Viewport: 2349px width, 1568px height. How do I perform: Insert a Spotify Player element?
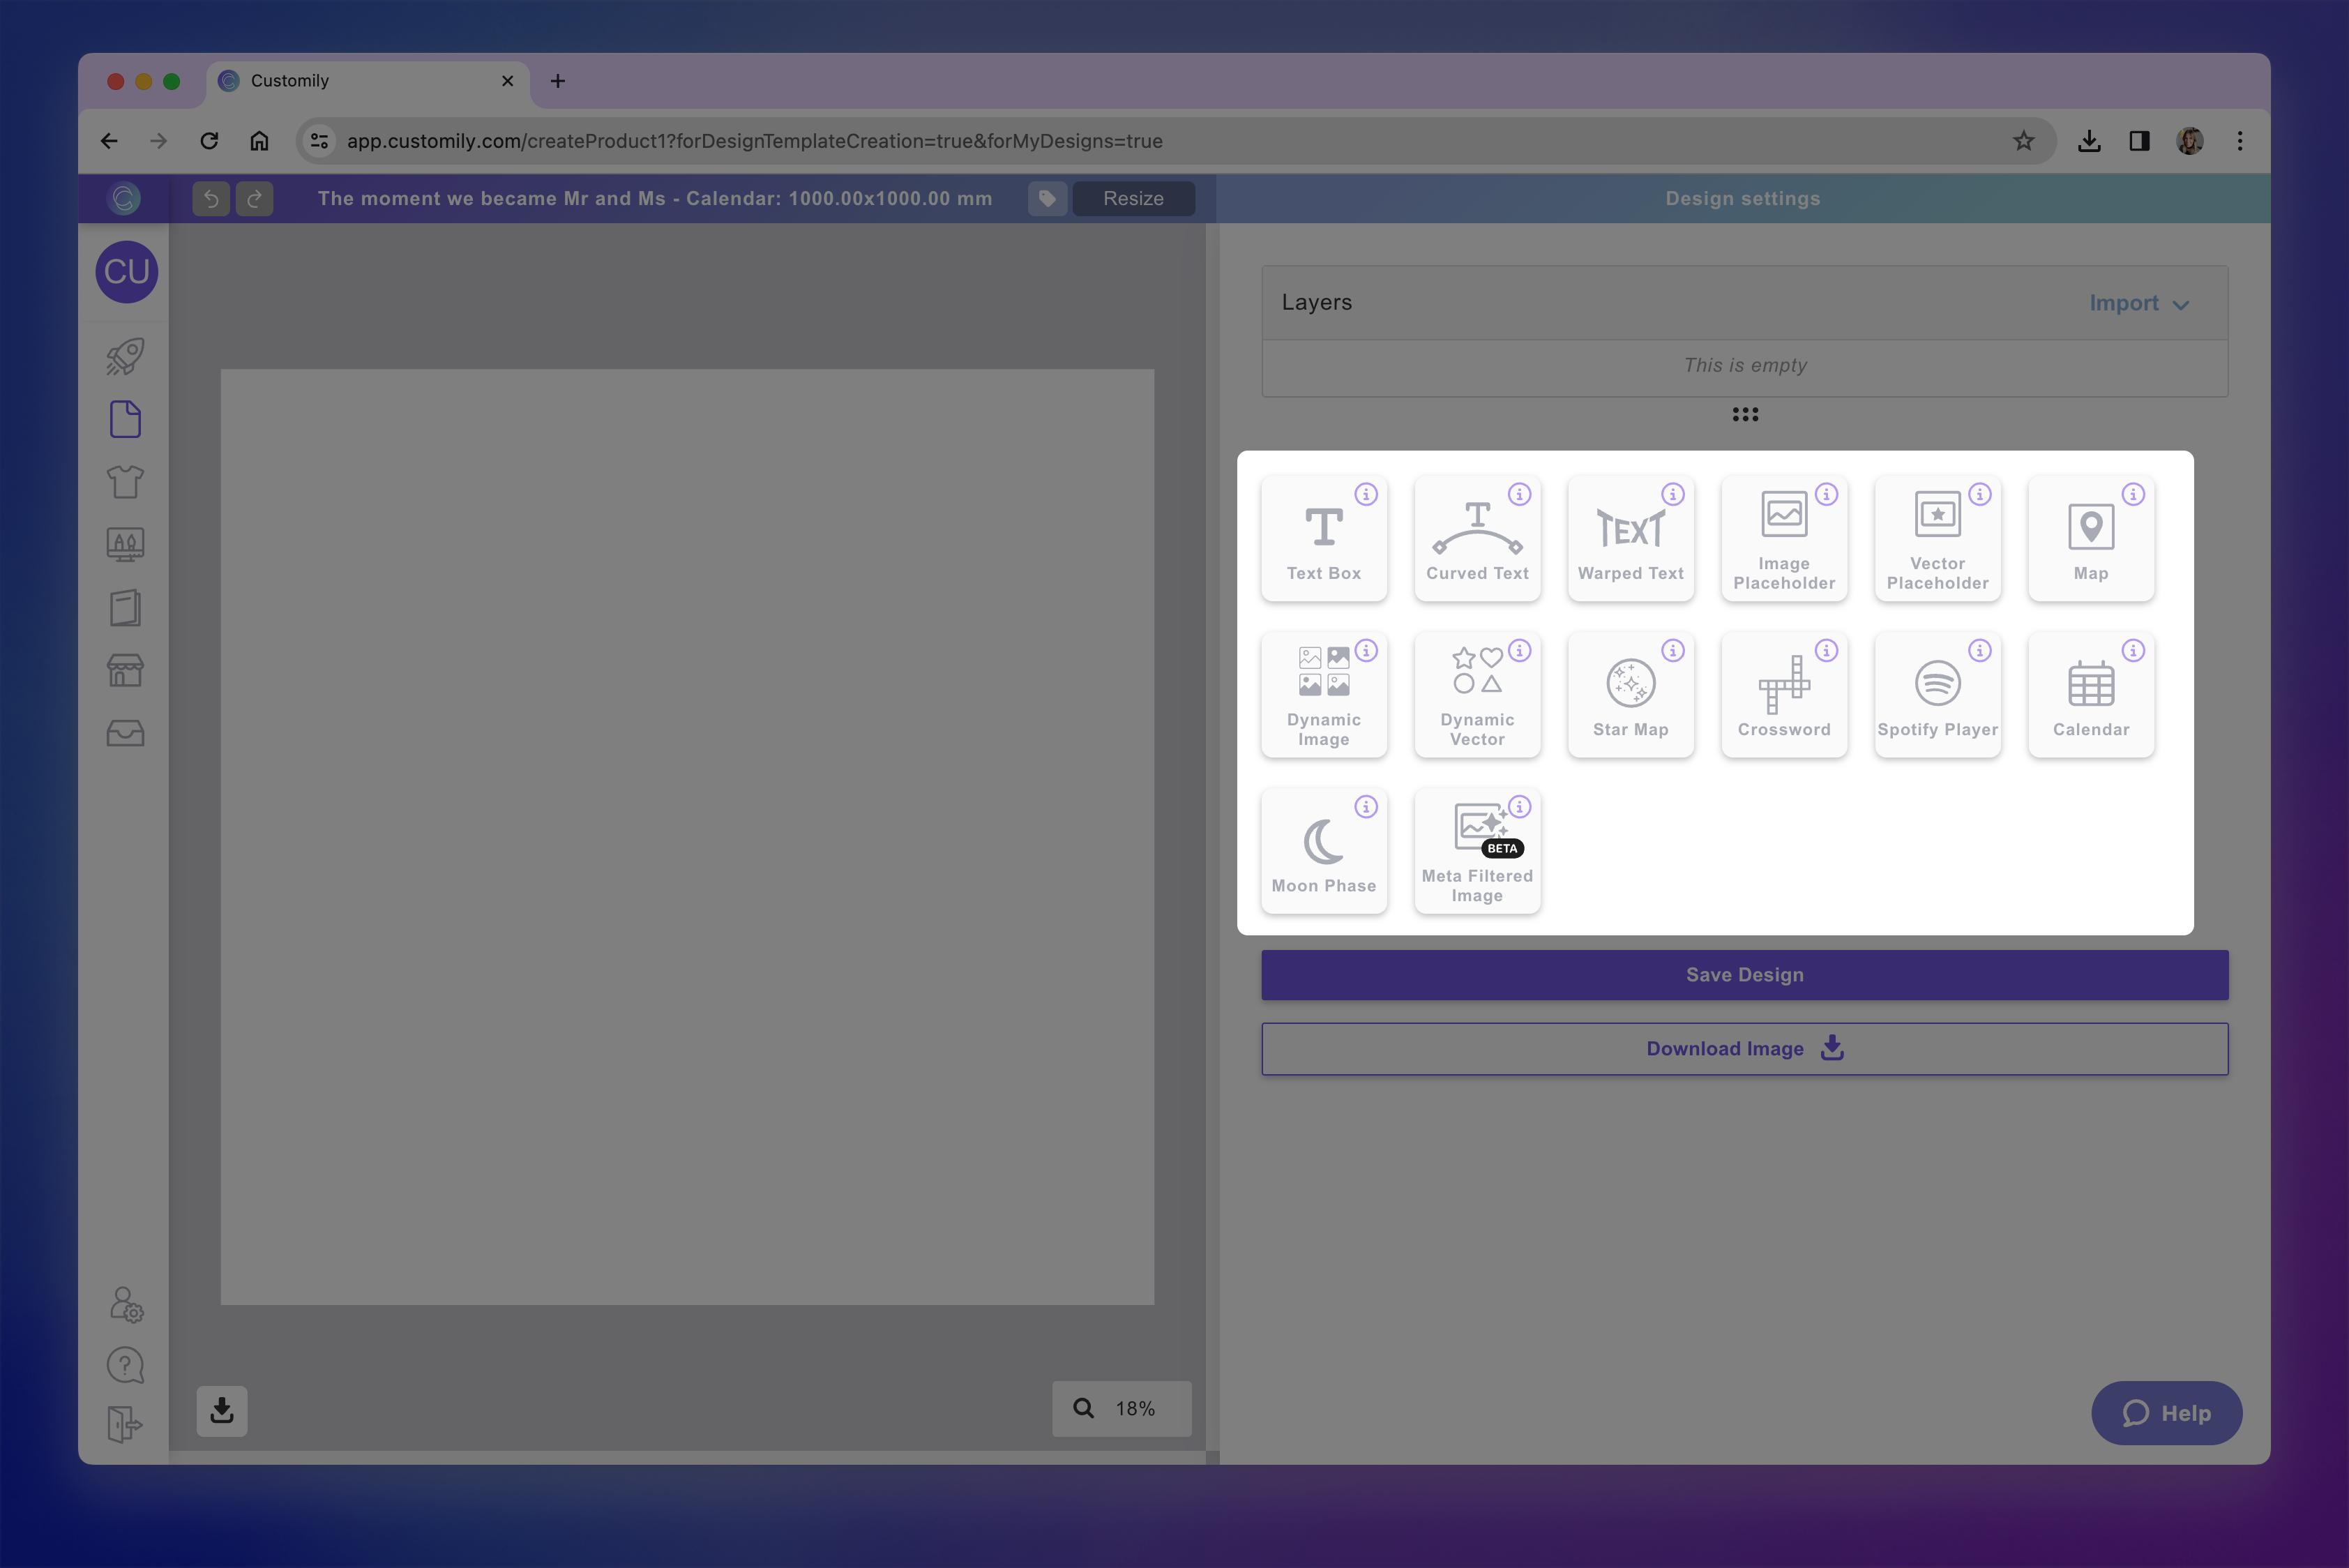[x=1937, y=694]
